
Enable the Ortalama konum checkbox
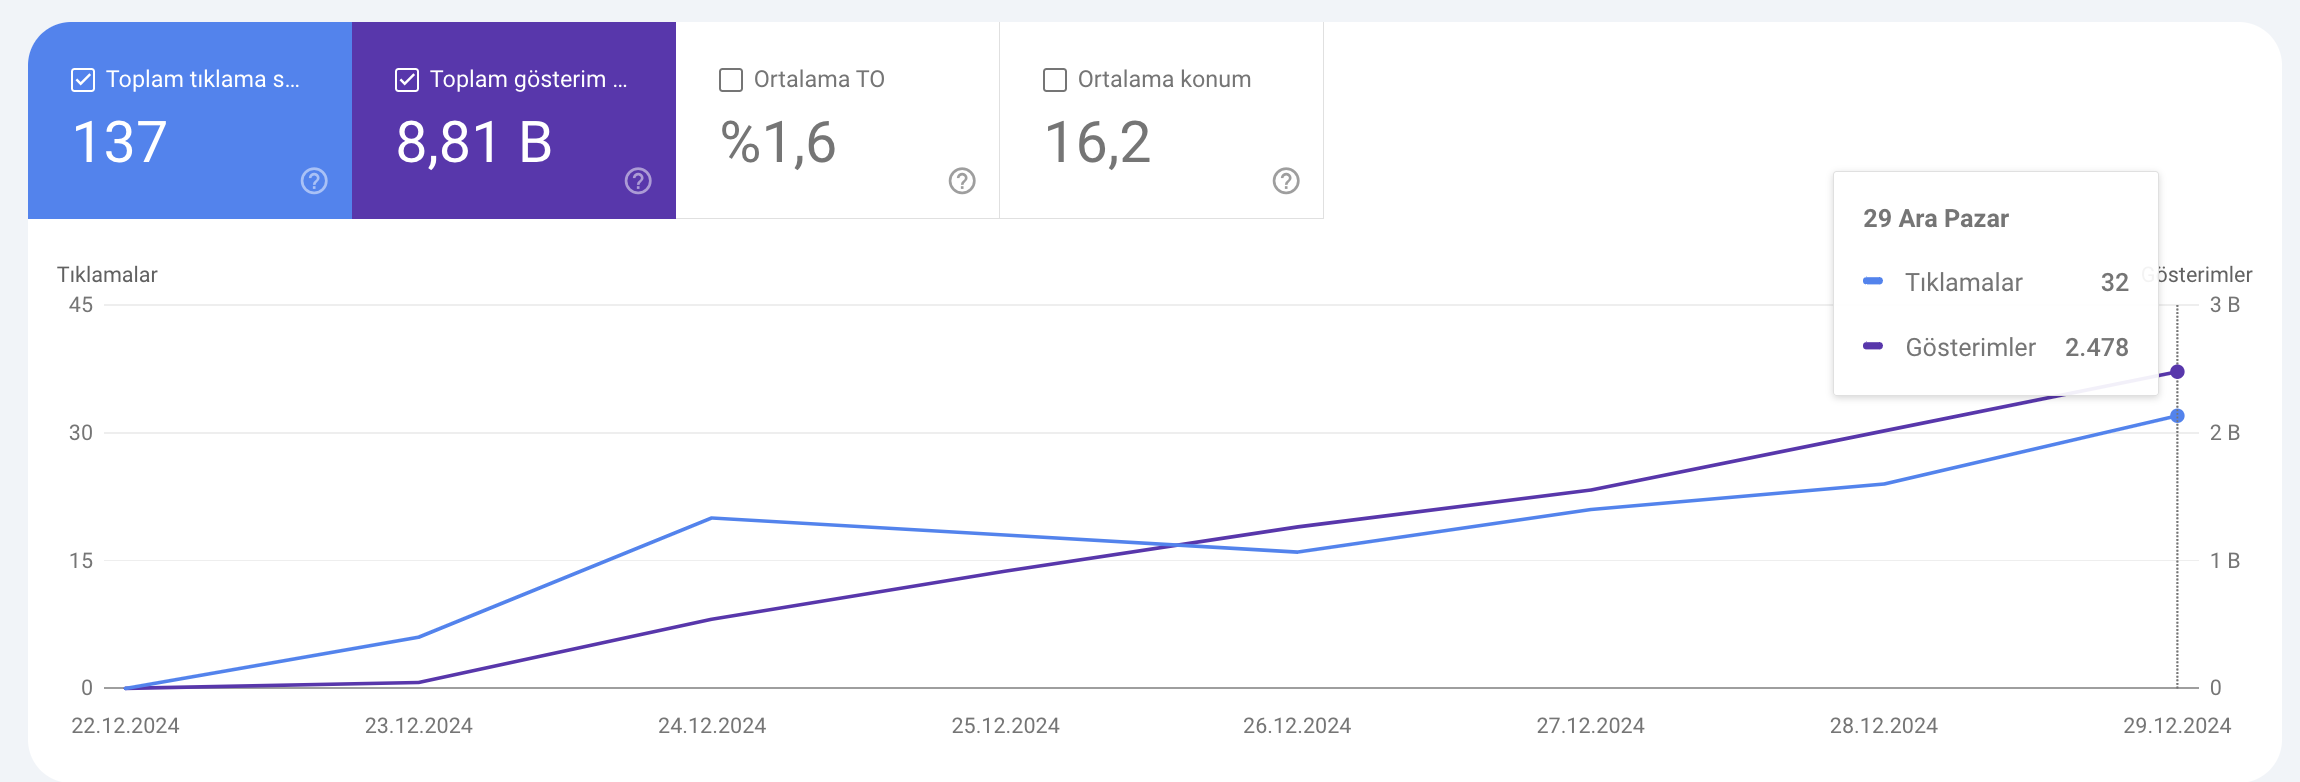[1055, 80]
